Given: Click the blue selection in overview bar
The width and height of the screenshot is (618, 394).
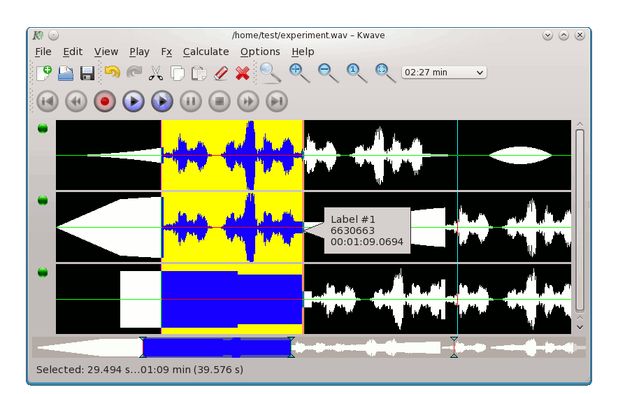Looking at the screenshot, I should pos(217,348).
